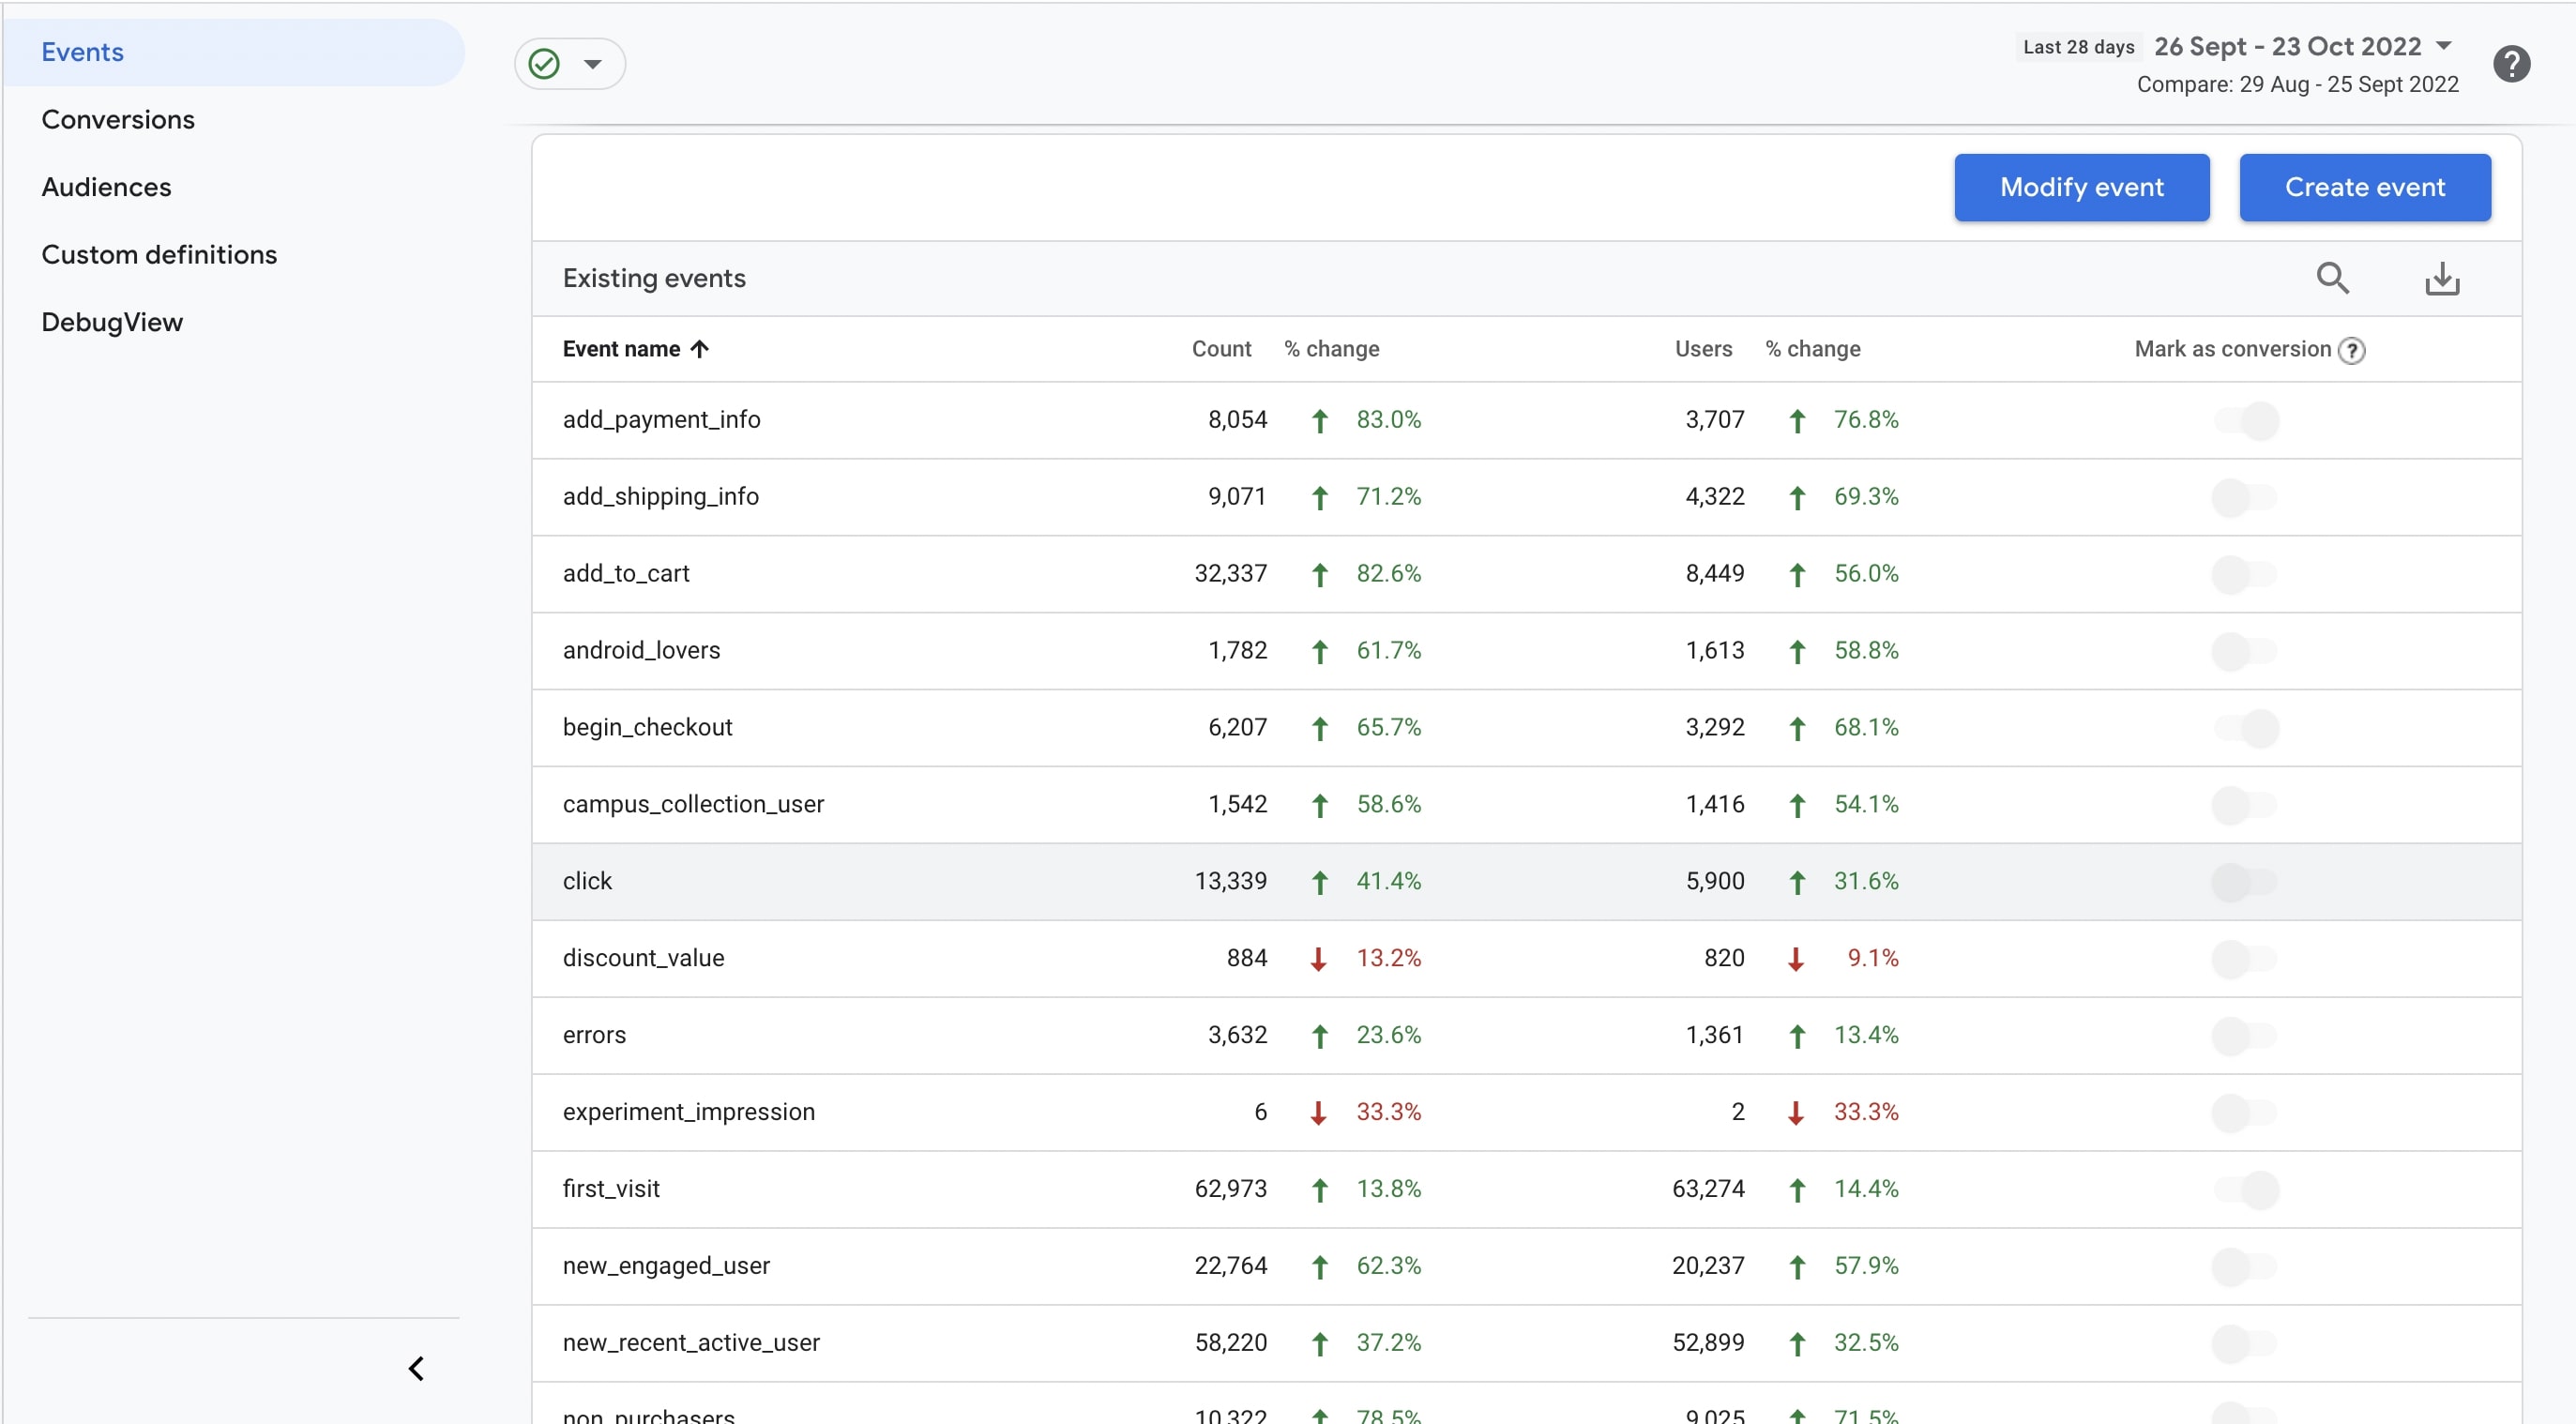Open the help question mark icon
Viewport: 2576px width, 1424px height.
tap(2511, 64)
